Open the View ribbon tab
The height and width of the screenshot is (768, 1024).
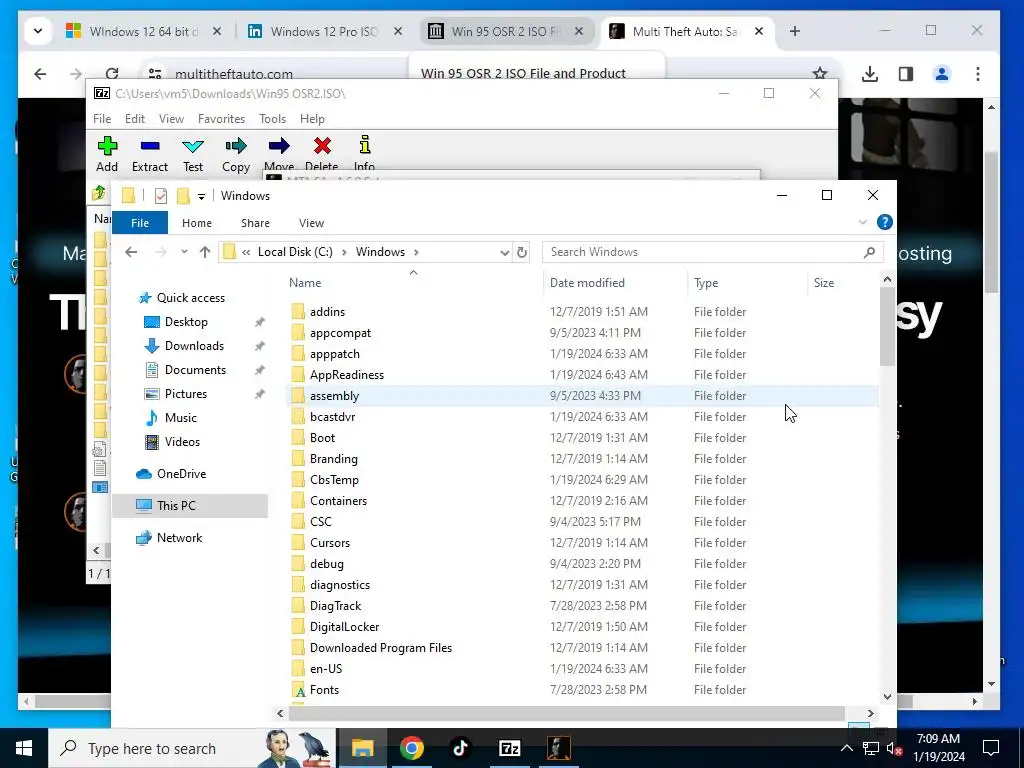point(312,223)
